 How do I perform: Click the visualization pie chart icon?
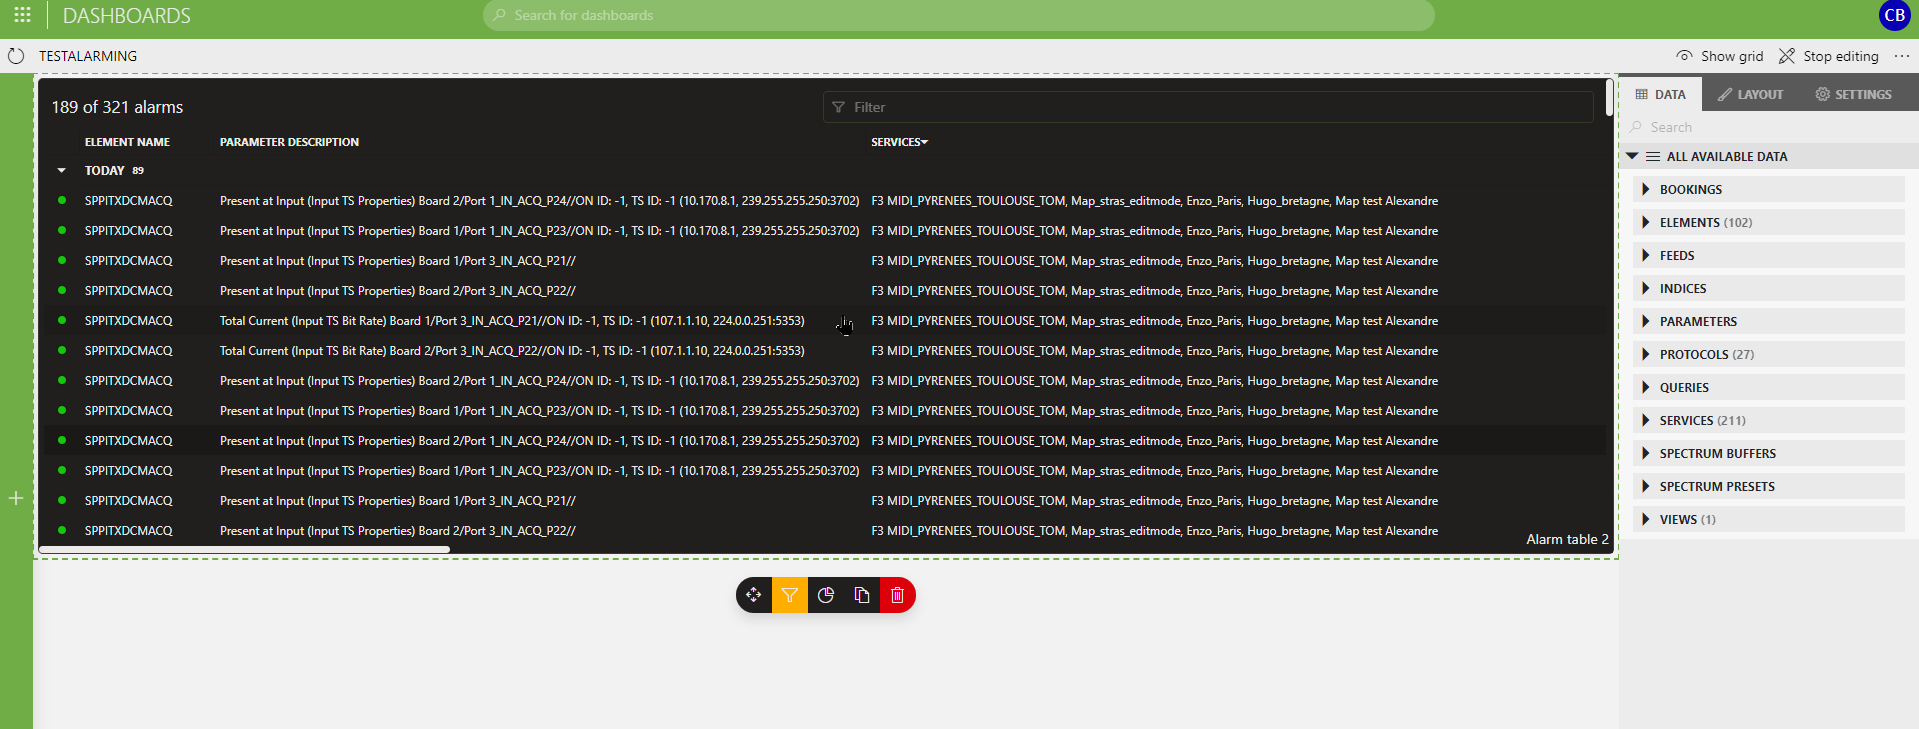826,595
